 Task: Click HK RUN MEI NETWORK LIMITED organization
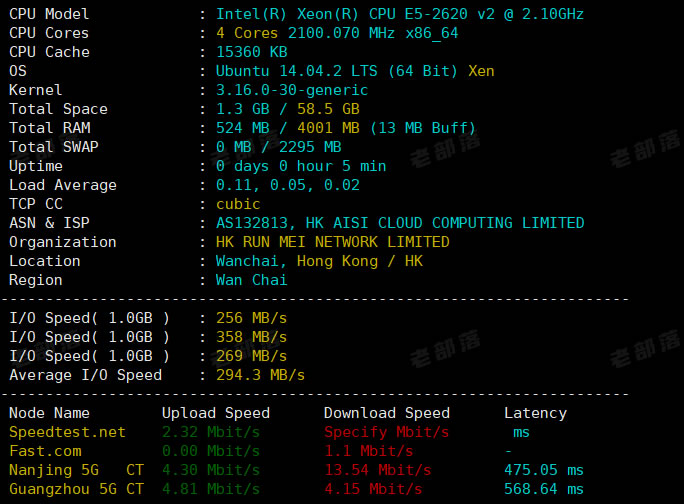point(333,242)
